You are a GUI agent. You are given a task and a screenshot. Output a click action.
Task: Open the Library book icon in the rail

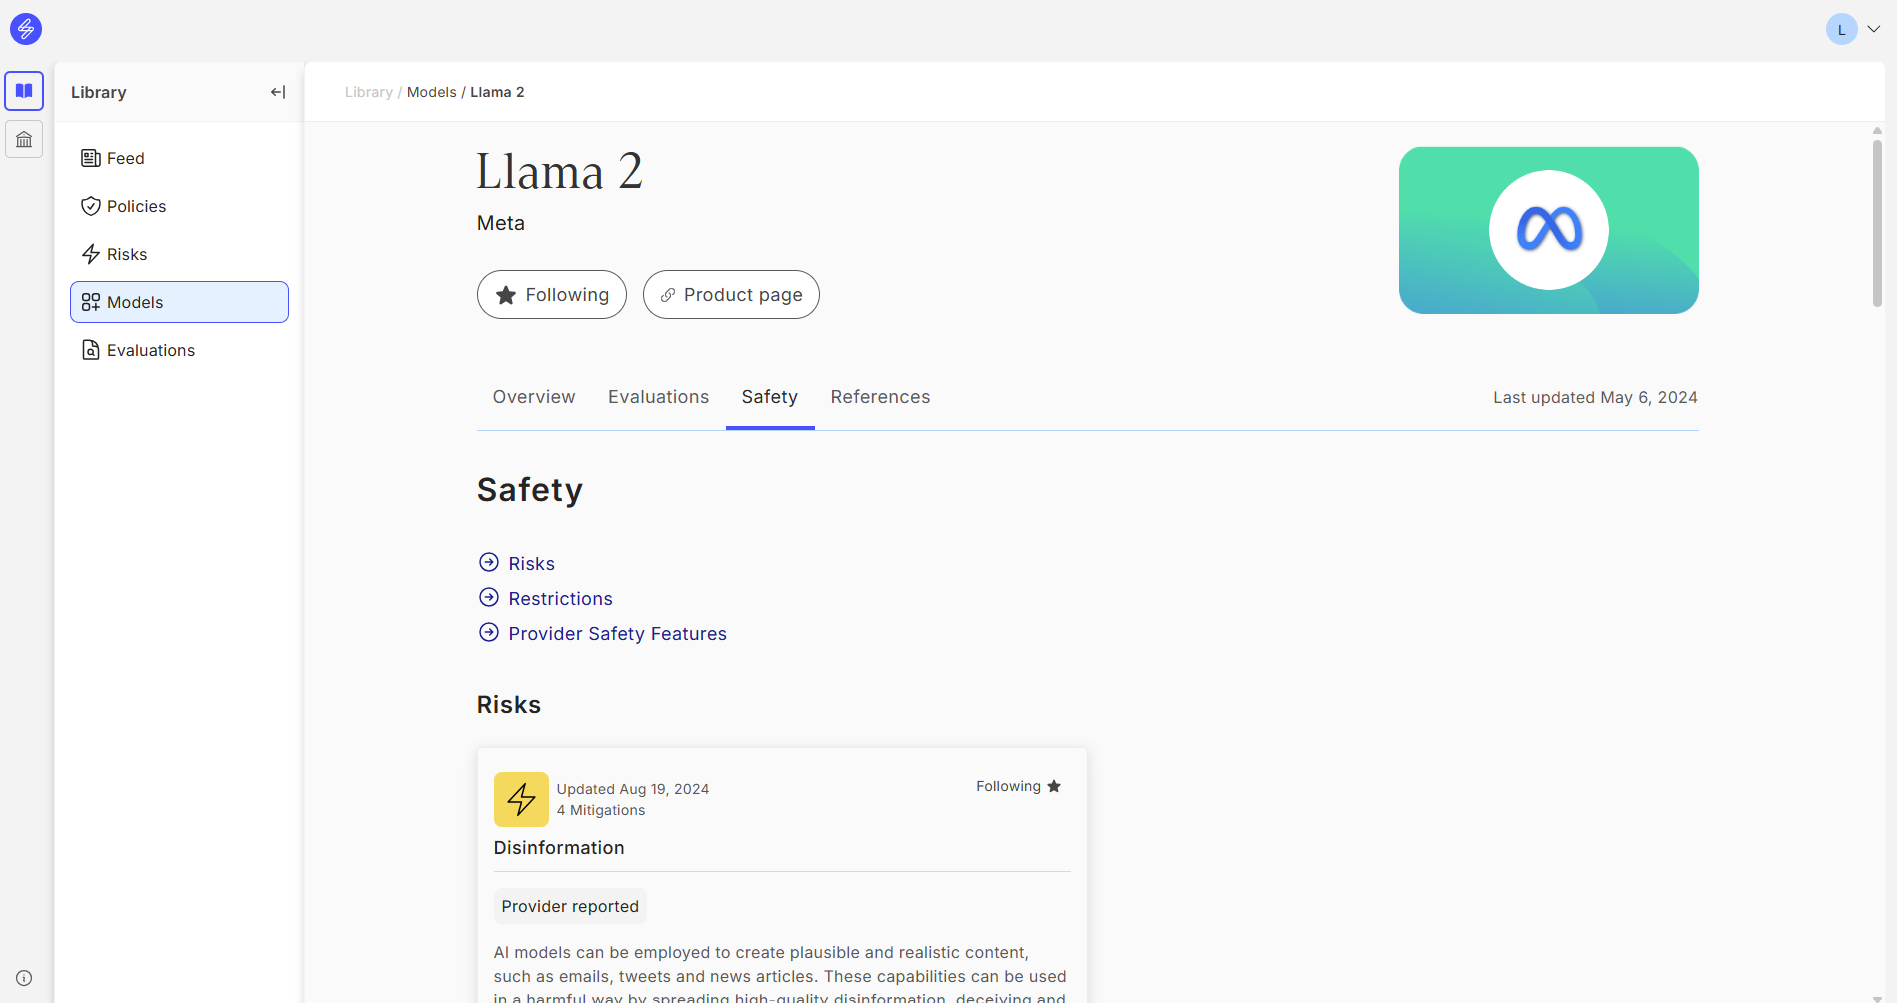24,91
